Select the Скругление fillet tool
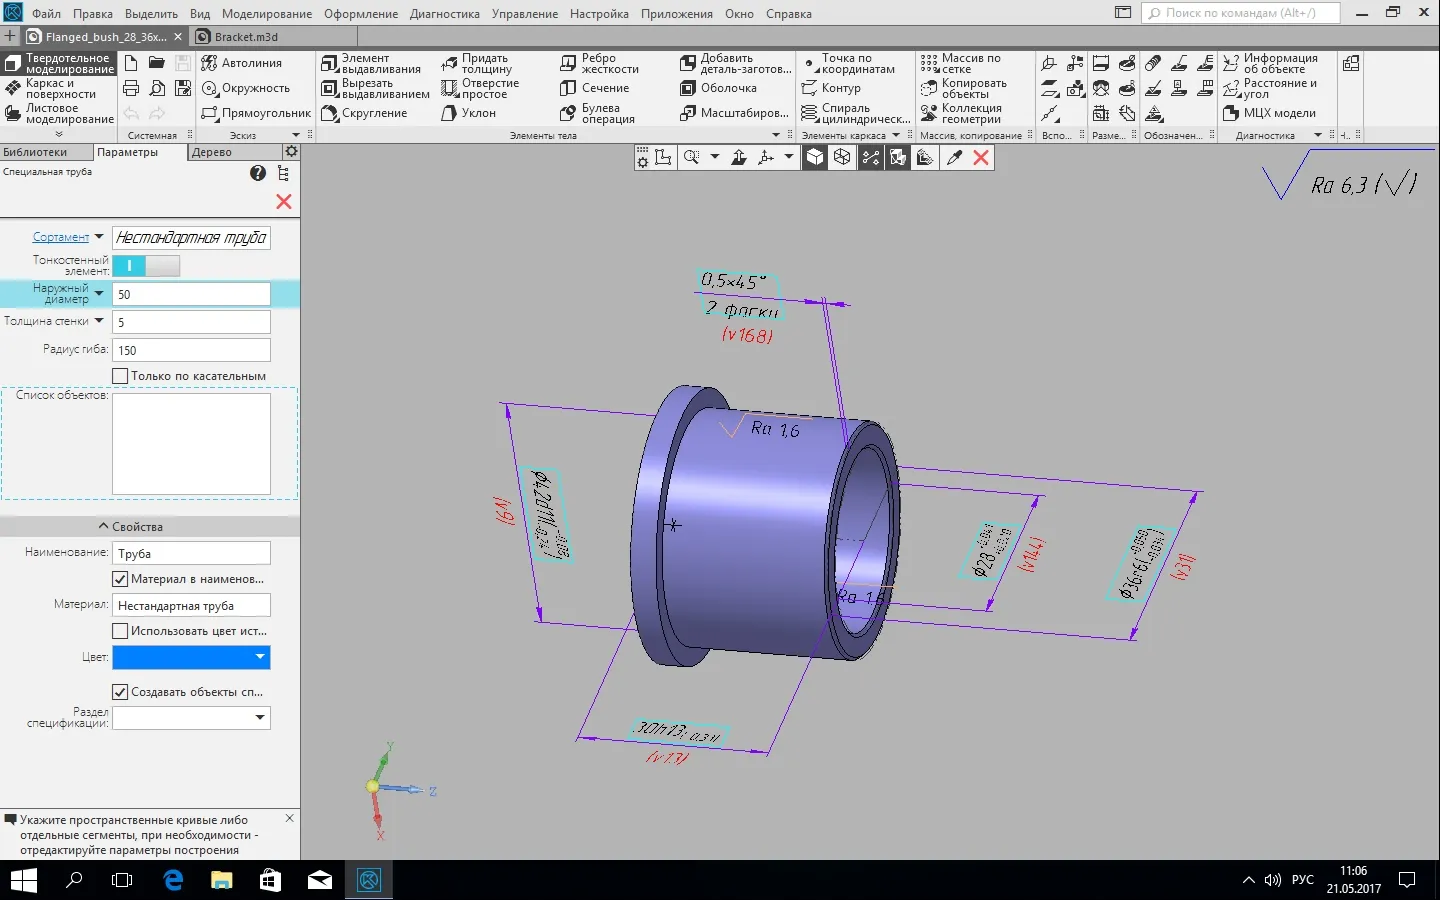Image resolution: width=1440 pixels, height=900 pixels. tap(365, 114)
